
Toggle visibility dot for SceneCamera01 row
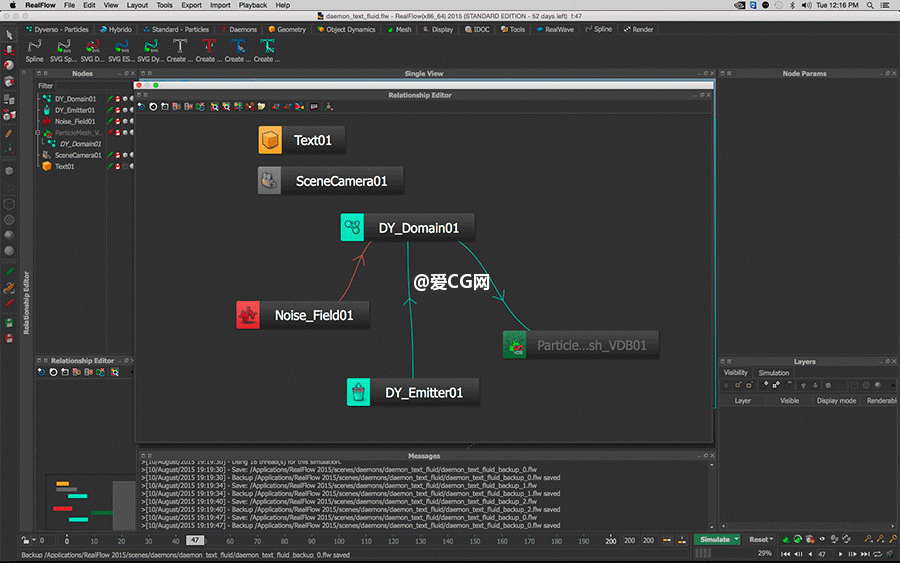tap(125, 155)
